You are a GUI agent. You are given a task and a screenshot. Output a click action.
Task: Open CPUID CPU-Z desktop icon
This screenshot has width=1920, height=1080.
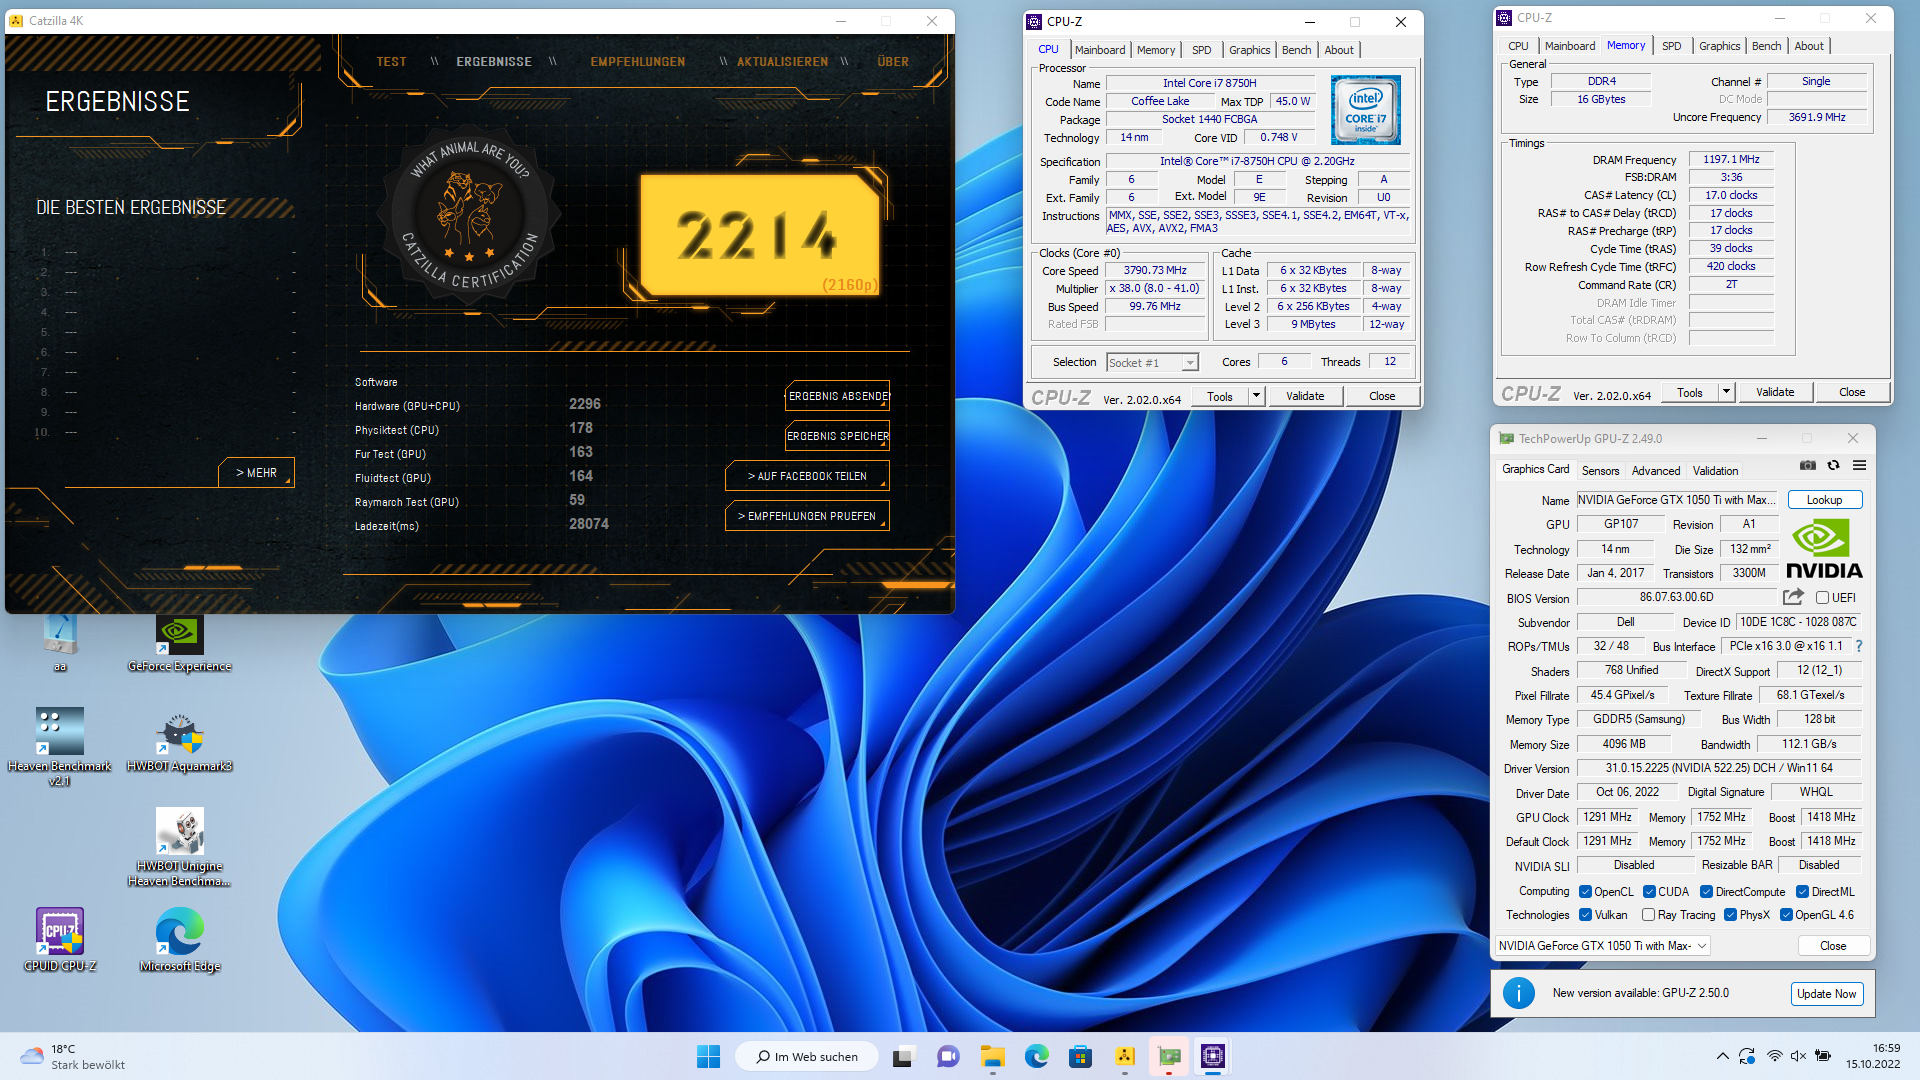coord(60,940)
